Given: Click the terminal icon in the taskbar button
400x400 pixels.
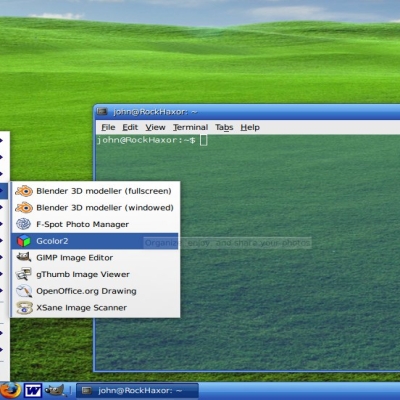Looking at the screenshot, I should point(87,390).
